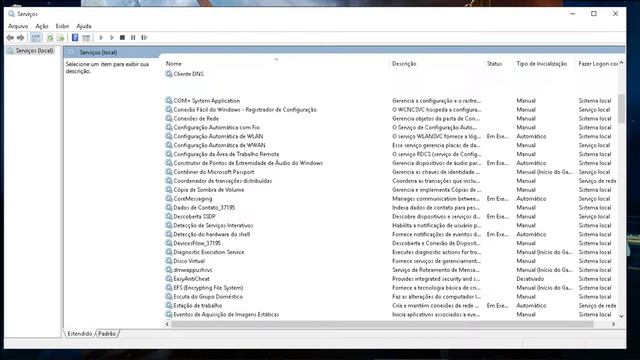The height and width of the screenshot is (360, 640).
Task: Click gear icon beside Cliente DNS
Action: (x=169, y=73)
